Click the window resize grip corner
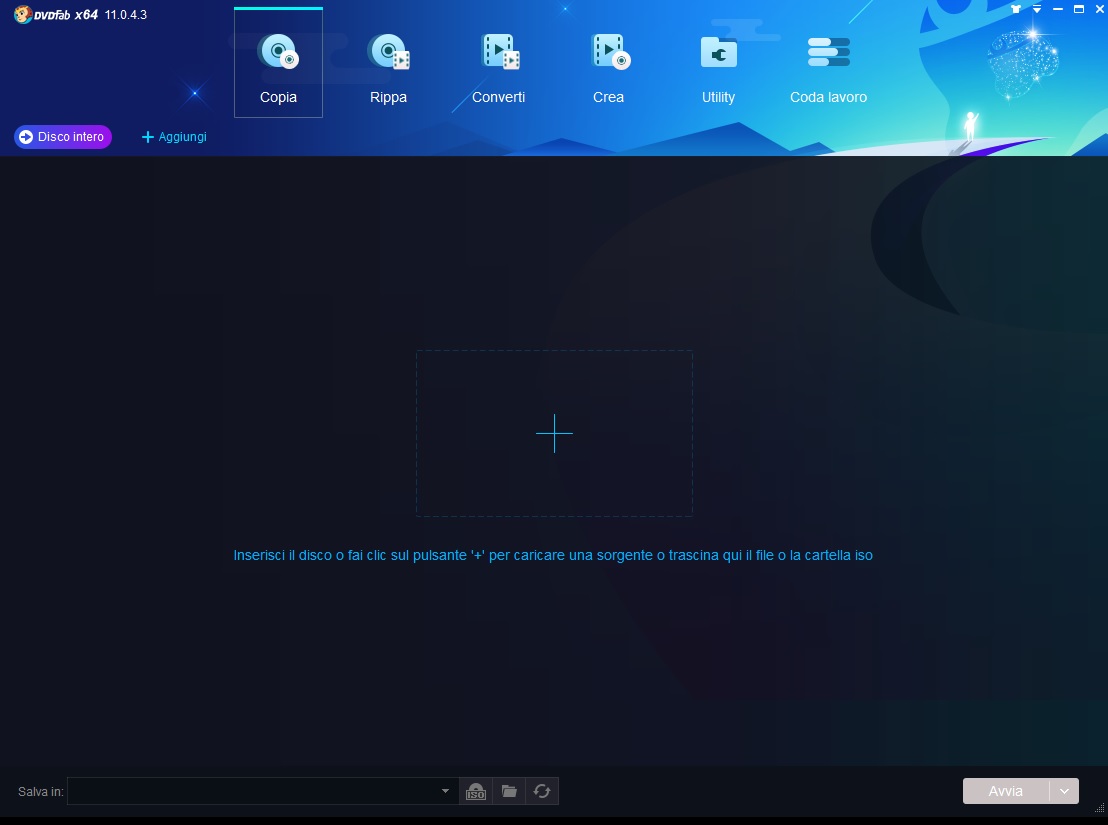The image size is (1108, 825). 1100,808
